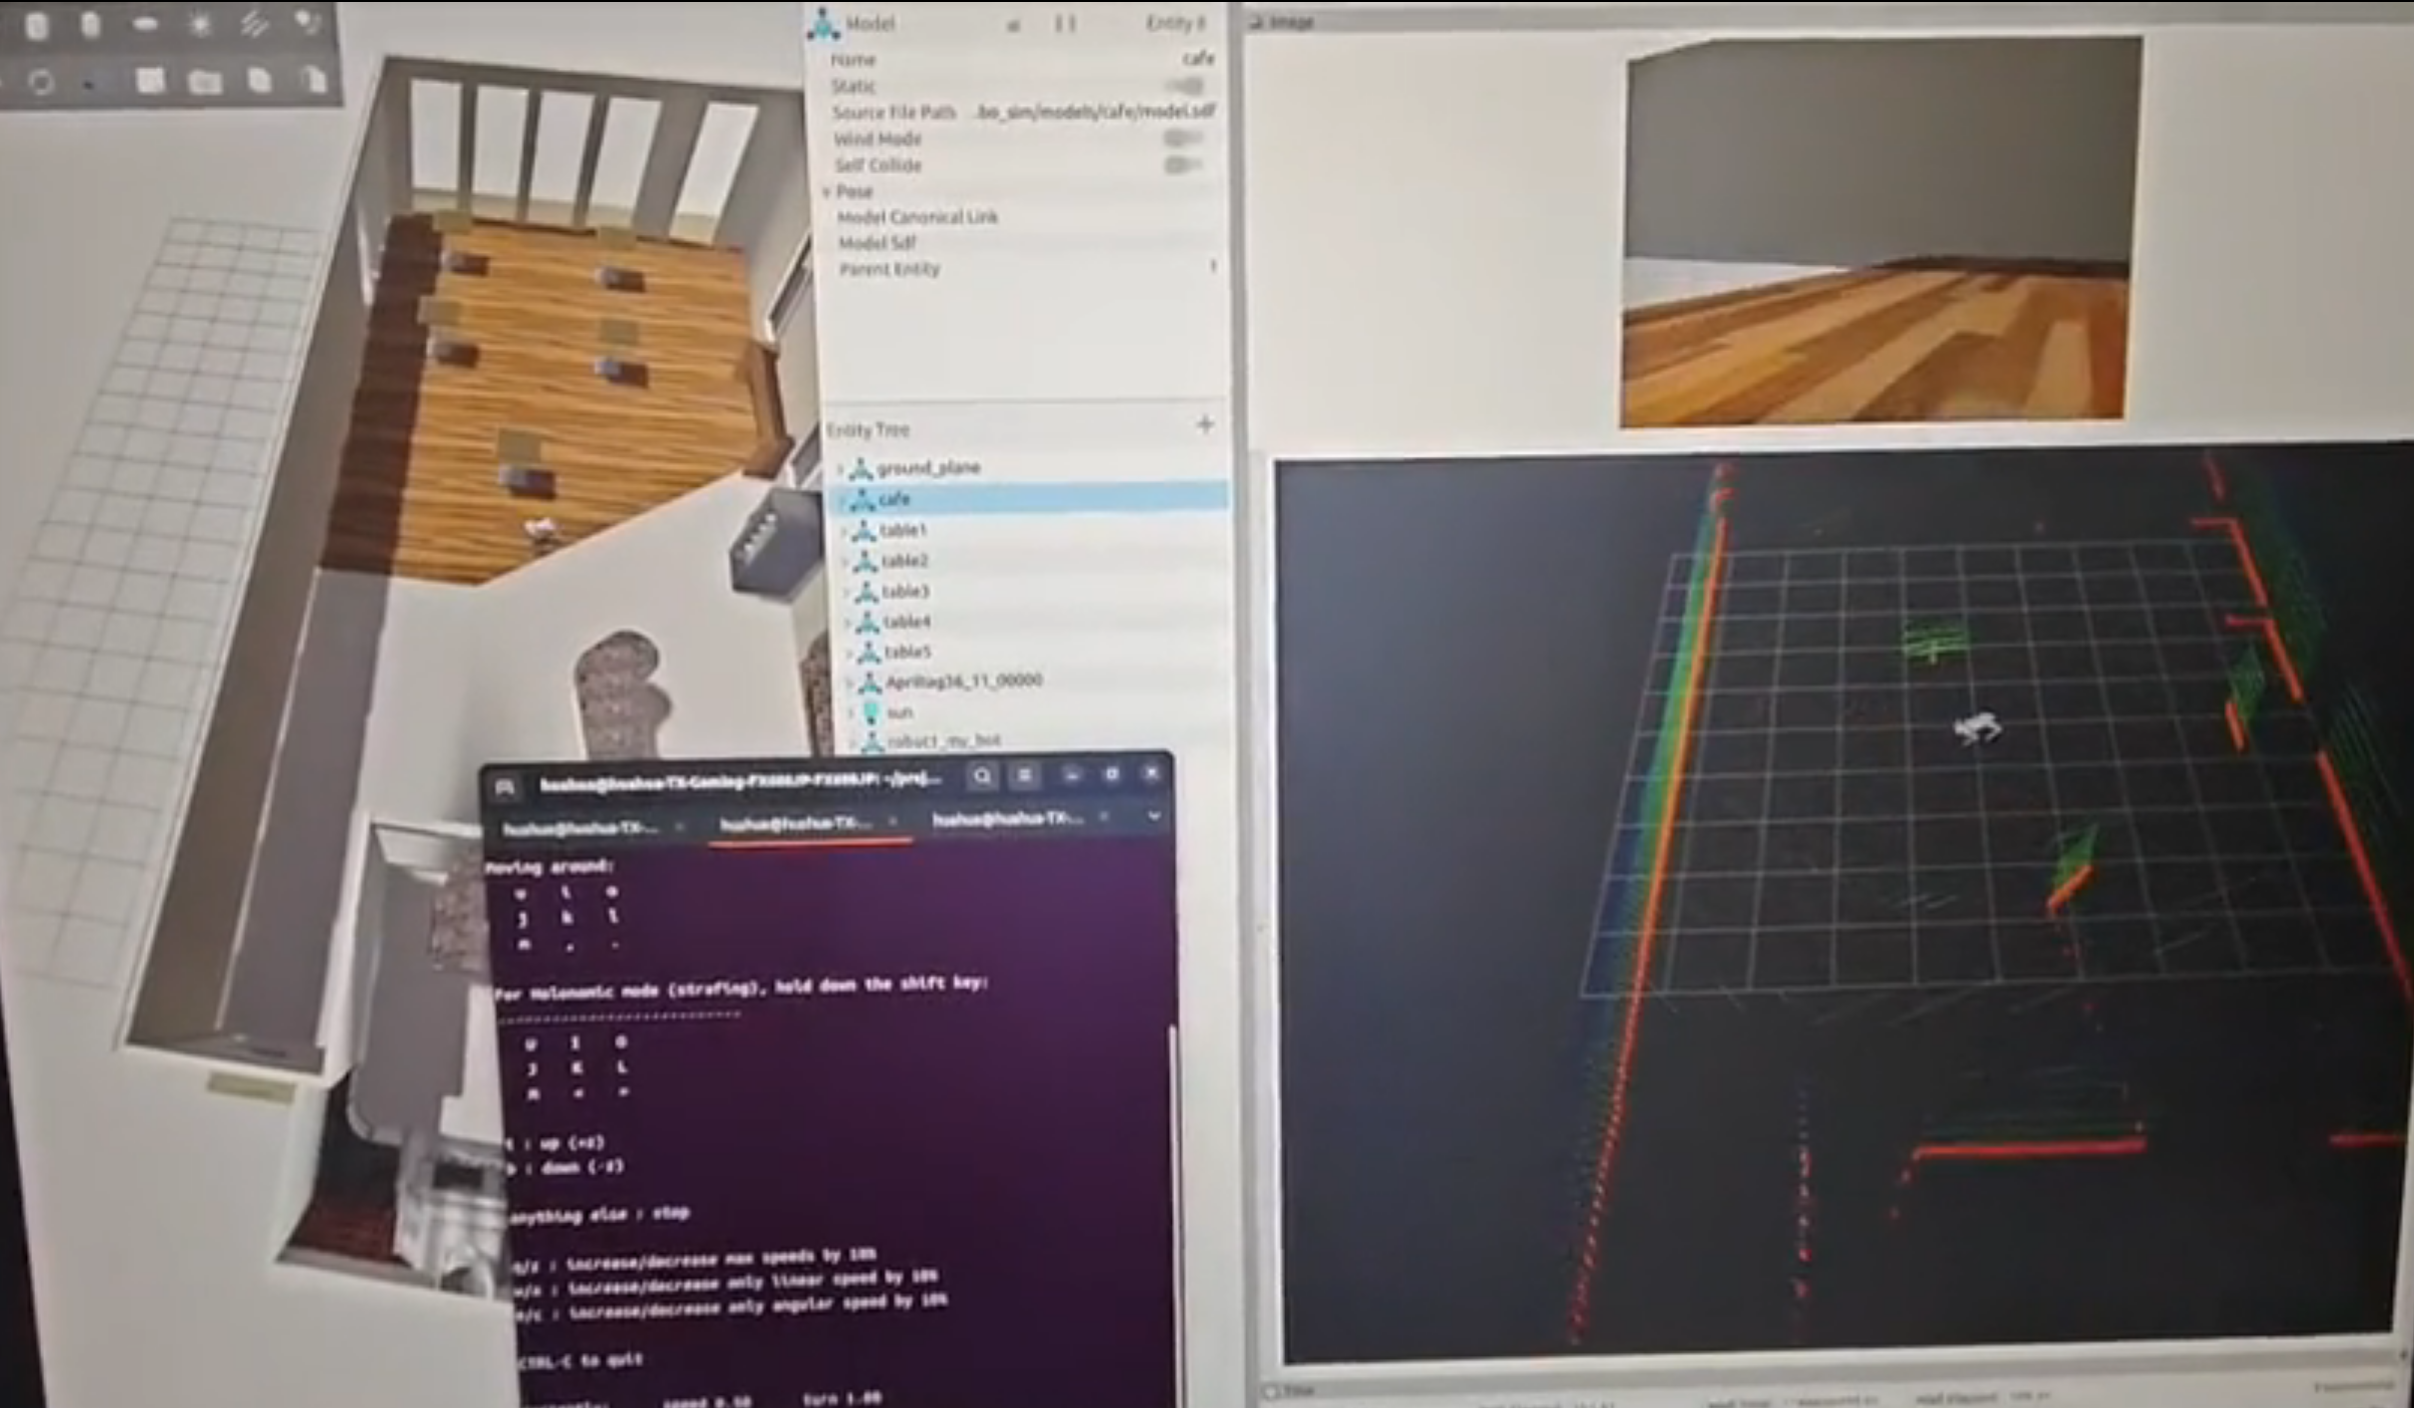Expand the table1 entity node
The height and width of the screenshot is (1408, 2414).
pos(845,530)
